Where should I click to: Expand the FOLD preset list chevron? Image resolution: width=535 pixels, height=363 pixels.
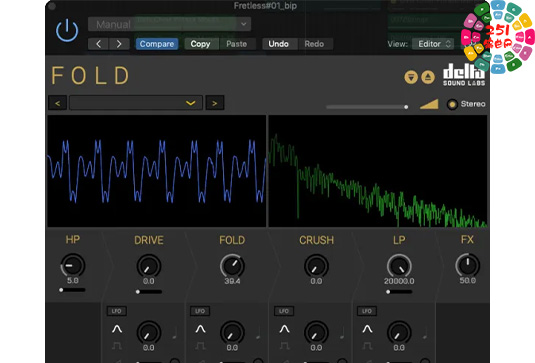coord(190,103)
